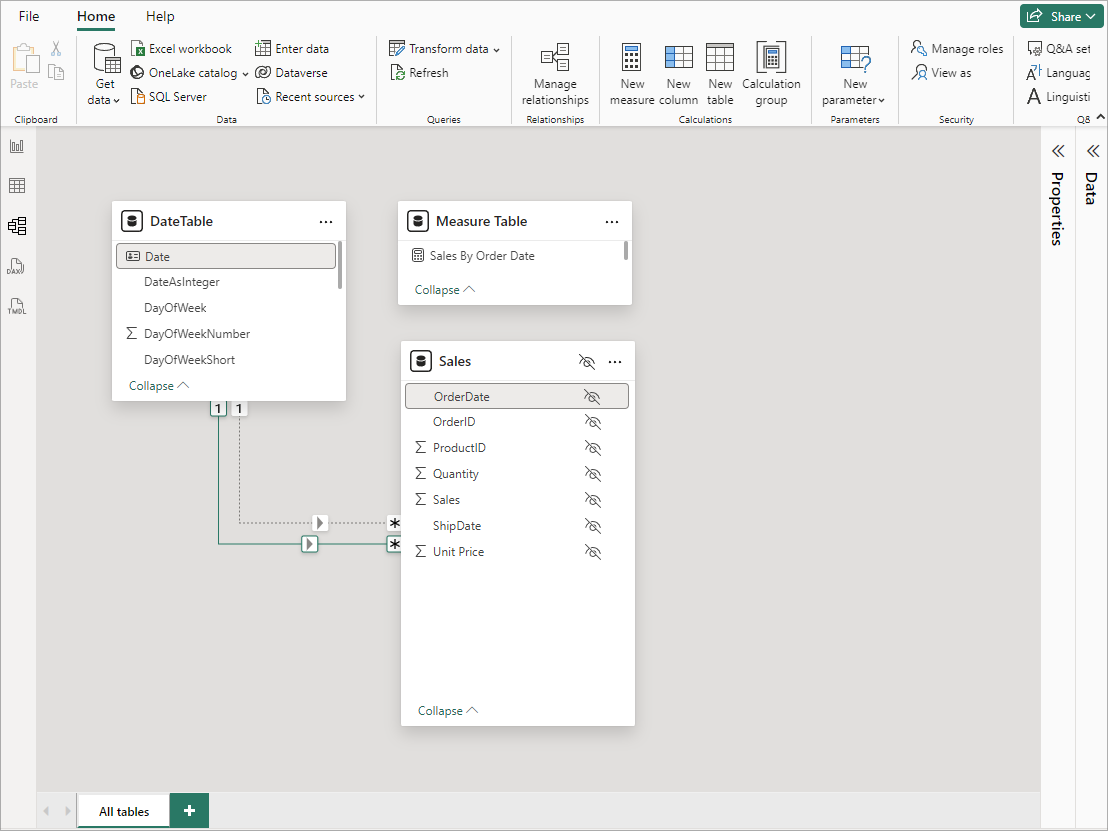Switch to the Help ribbon tab
This screenshot has height=831, width=1108.
pos(160,16)
